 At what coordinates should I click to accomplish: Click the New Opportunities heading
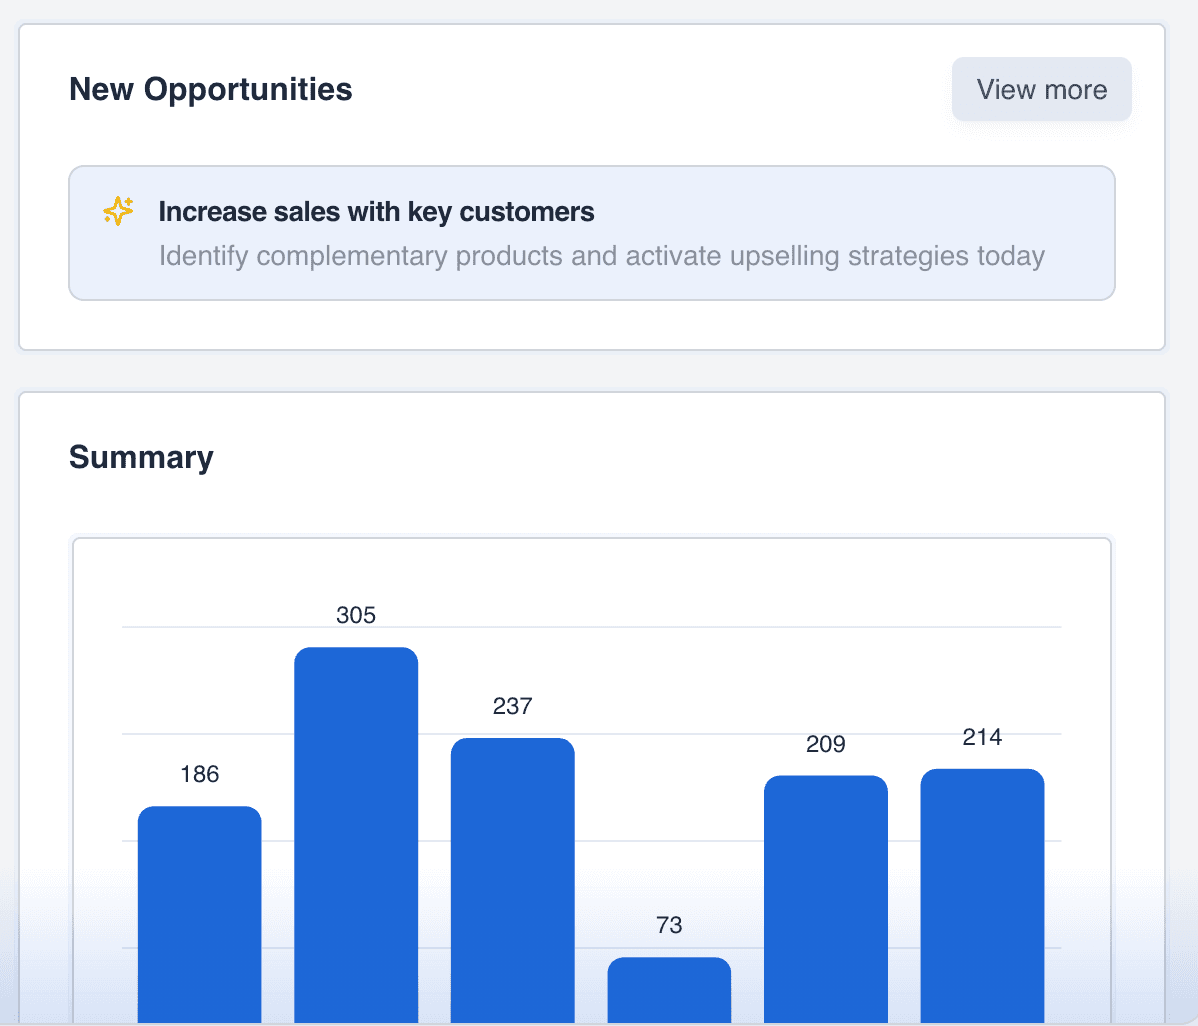210,89
